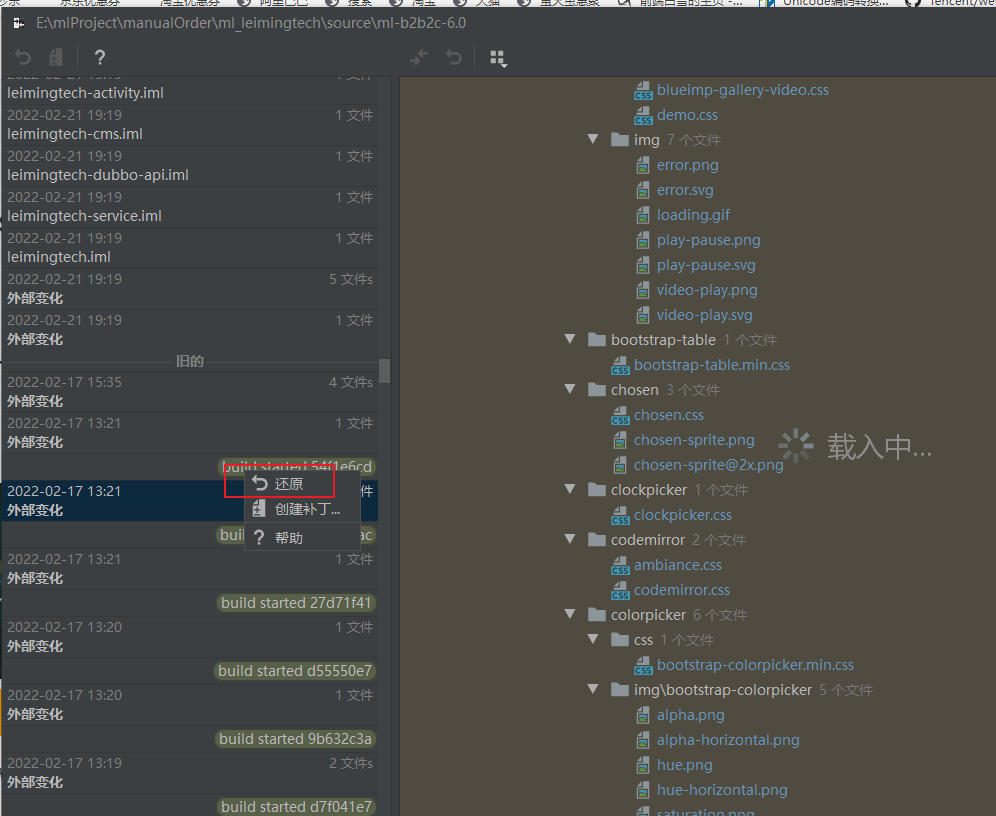996x816 pixels.
Task: Select 2022-02-17 15:35 外部变化 entry
Action: (x=190, y=392)
